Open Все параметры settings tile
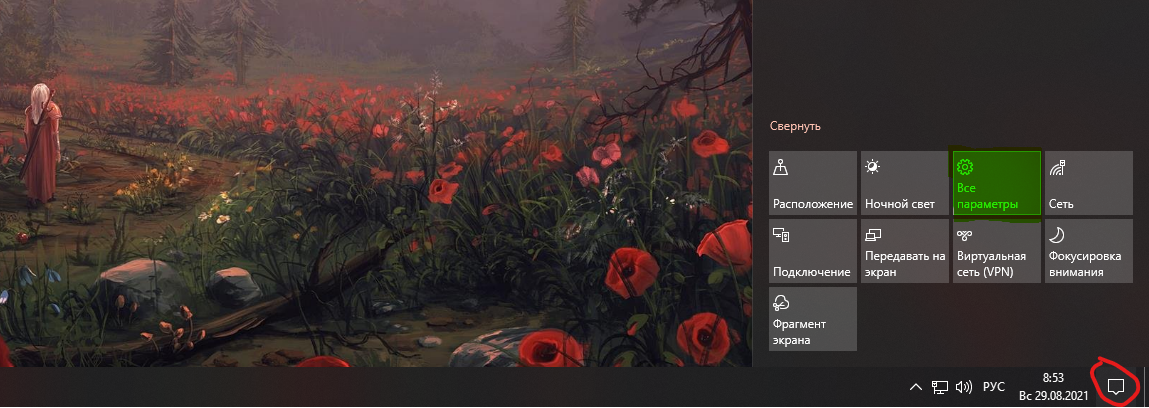This screenshot has height=408, width=1149. click(997, 183)
